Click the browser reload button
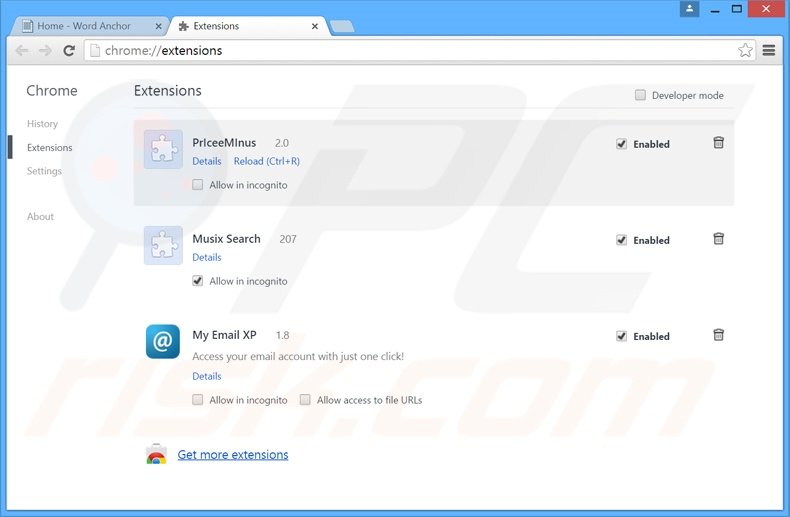 pyautogui.click(x=69, y=50)
